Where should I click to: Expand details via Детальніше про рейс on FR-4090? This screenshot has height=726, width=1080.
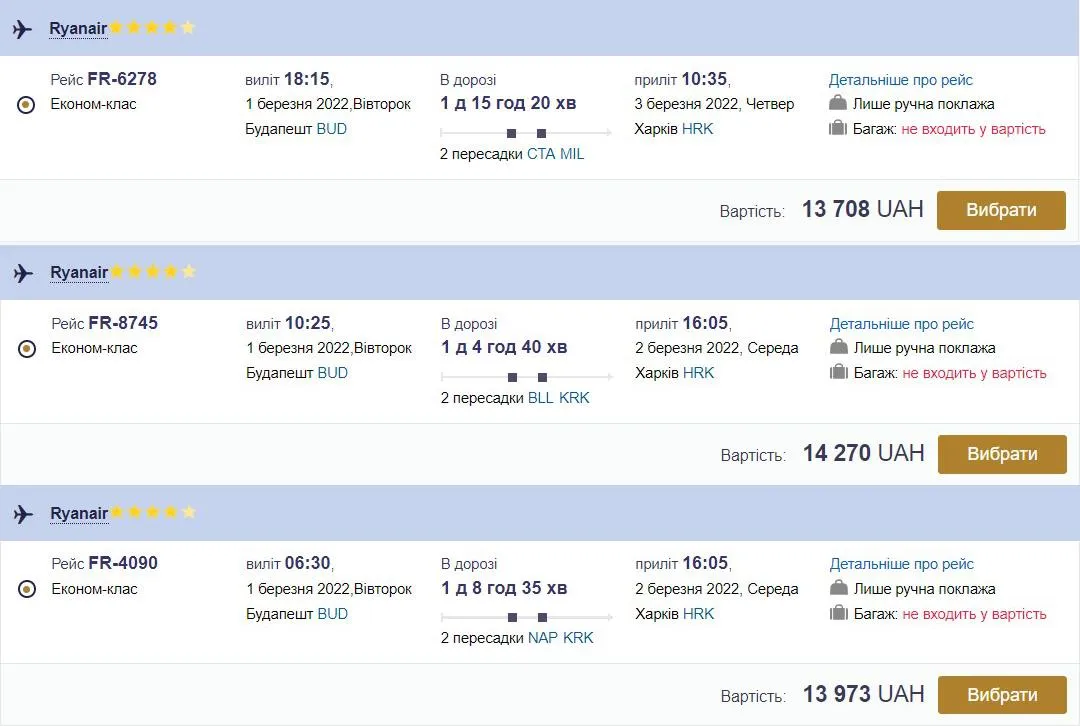click(901, 563)
